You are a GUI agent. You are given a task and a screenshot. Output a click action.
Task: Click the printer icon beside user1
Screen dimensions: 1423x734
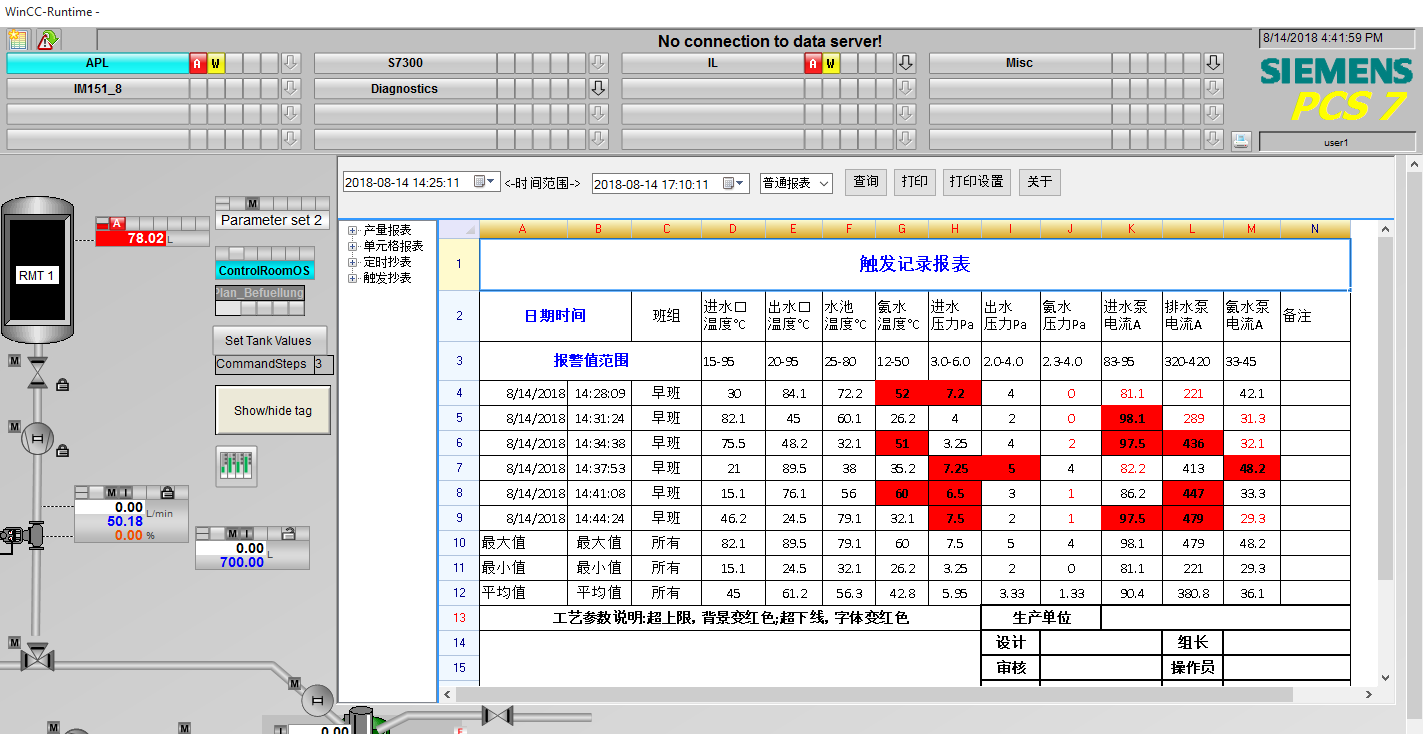(1241, 141)
